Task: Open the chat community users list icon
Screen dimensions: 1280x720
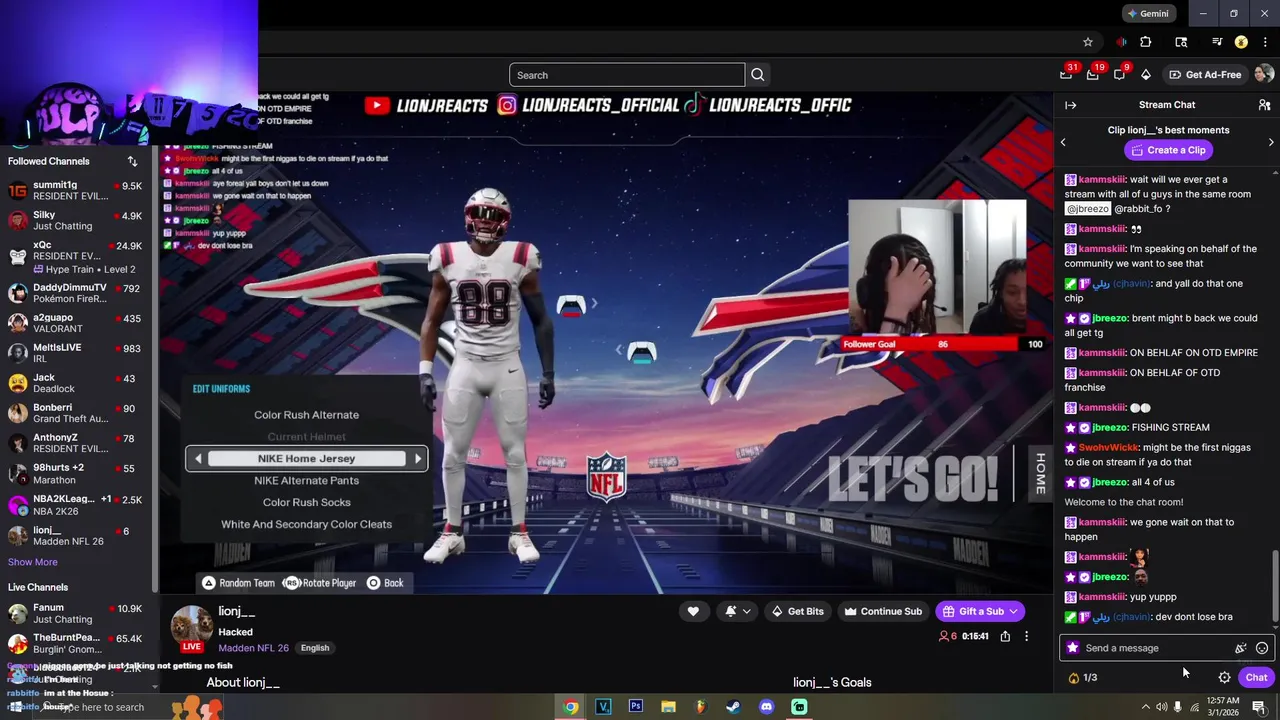Action: click(1264, 105)
